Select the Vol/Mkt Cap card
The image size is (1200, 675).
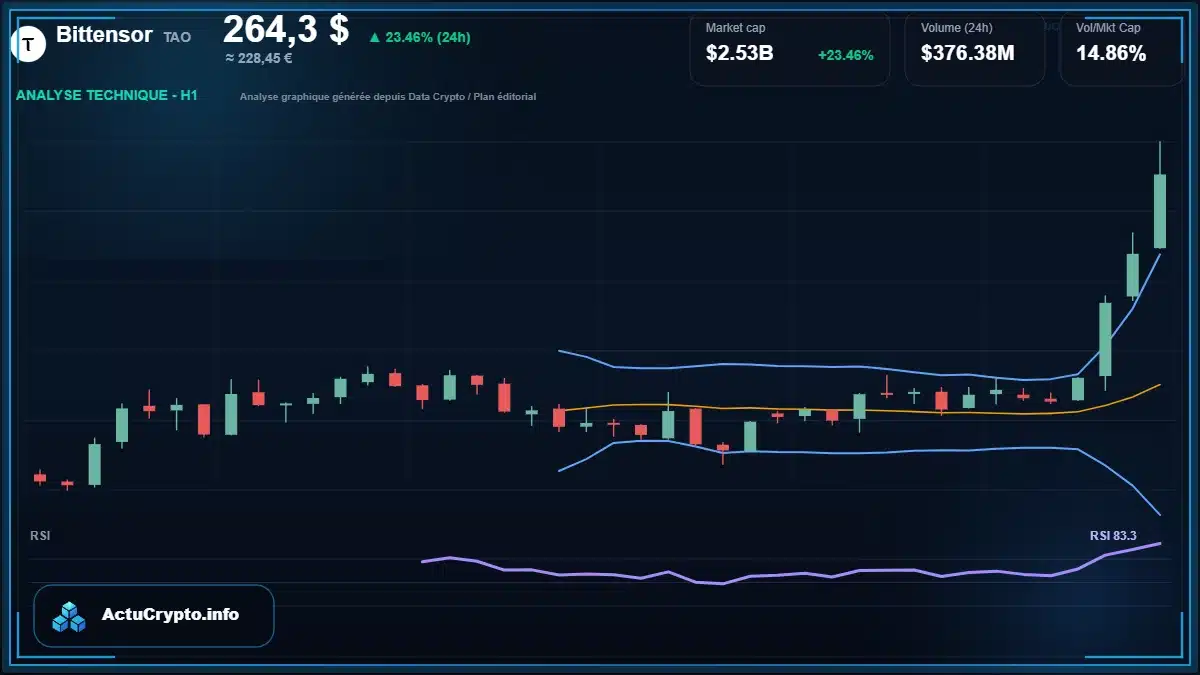1121,48
